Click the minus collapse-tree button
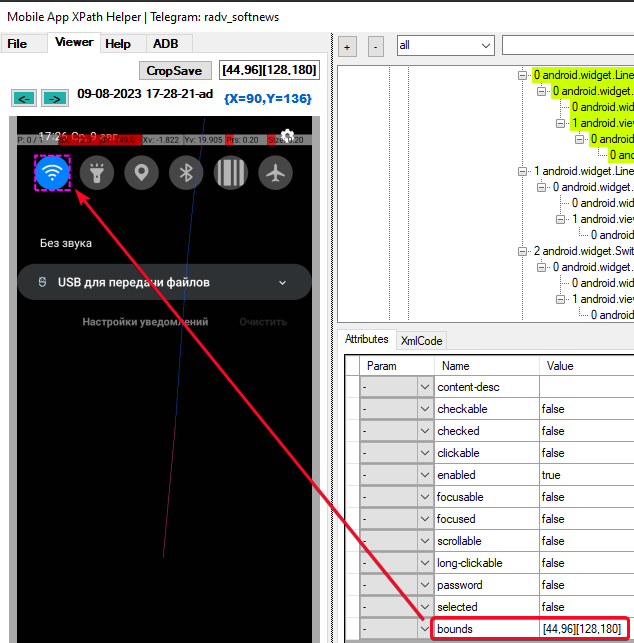The height and width of the screenshot is (643, 634). point(376,47)
